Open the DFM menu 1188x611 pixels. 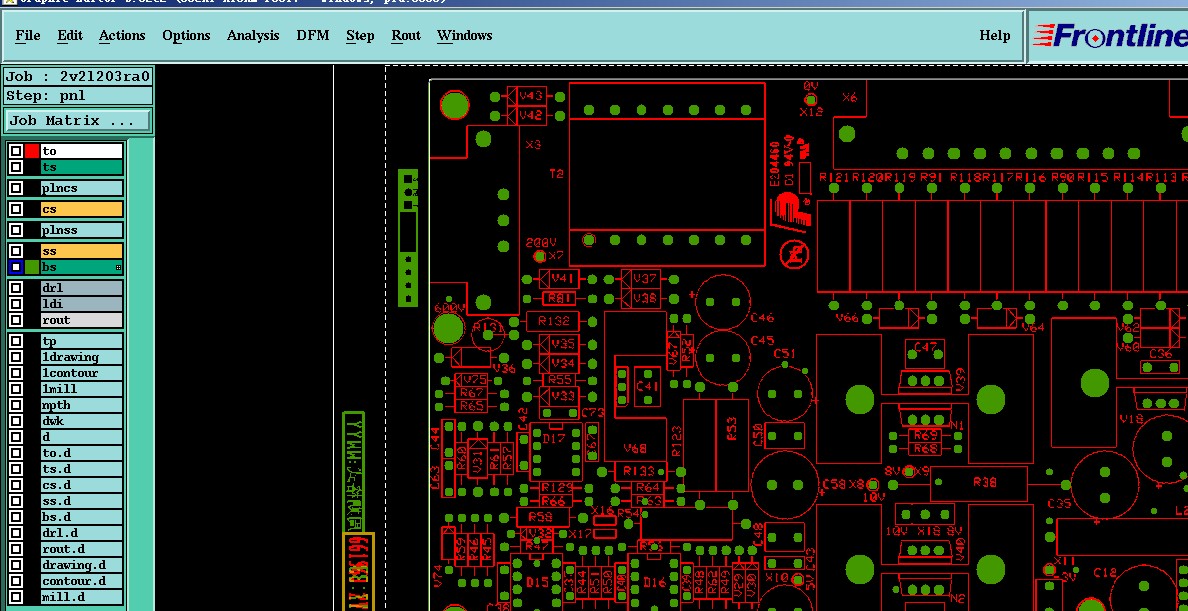pos(313,36)
